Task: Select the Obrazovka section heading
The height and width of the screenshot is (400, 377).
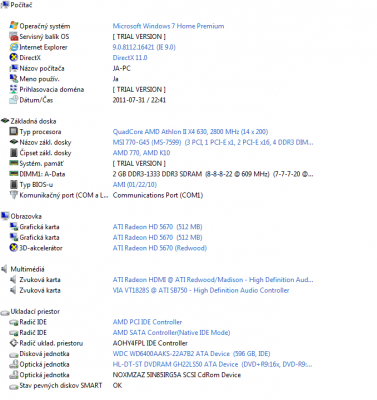Action: (x=26, y=216)
